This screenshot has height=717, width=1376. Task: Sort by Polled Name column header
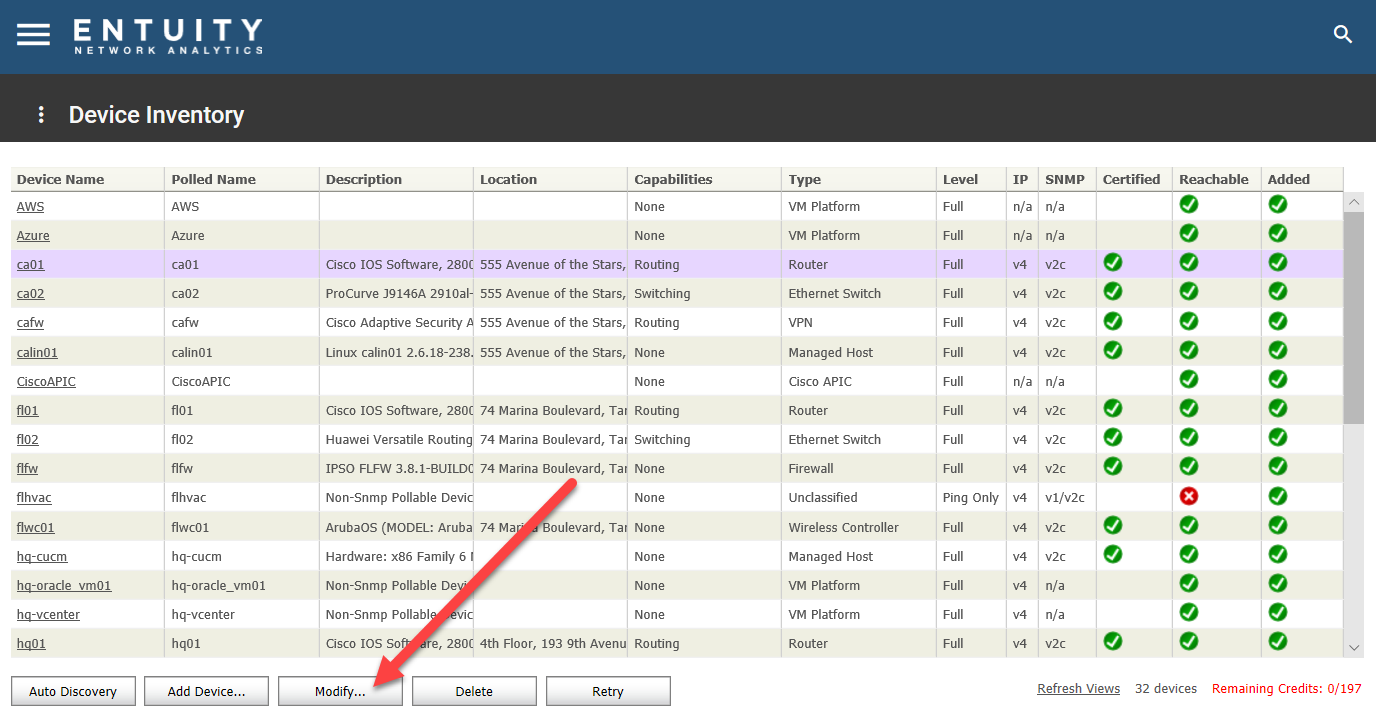point(242,179)
